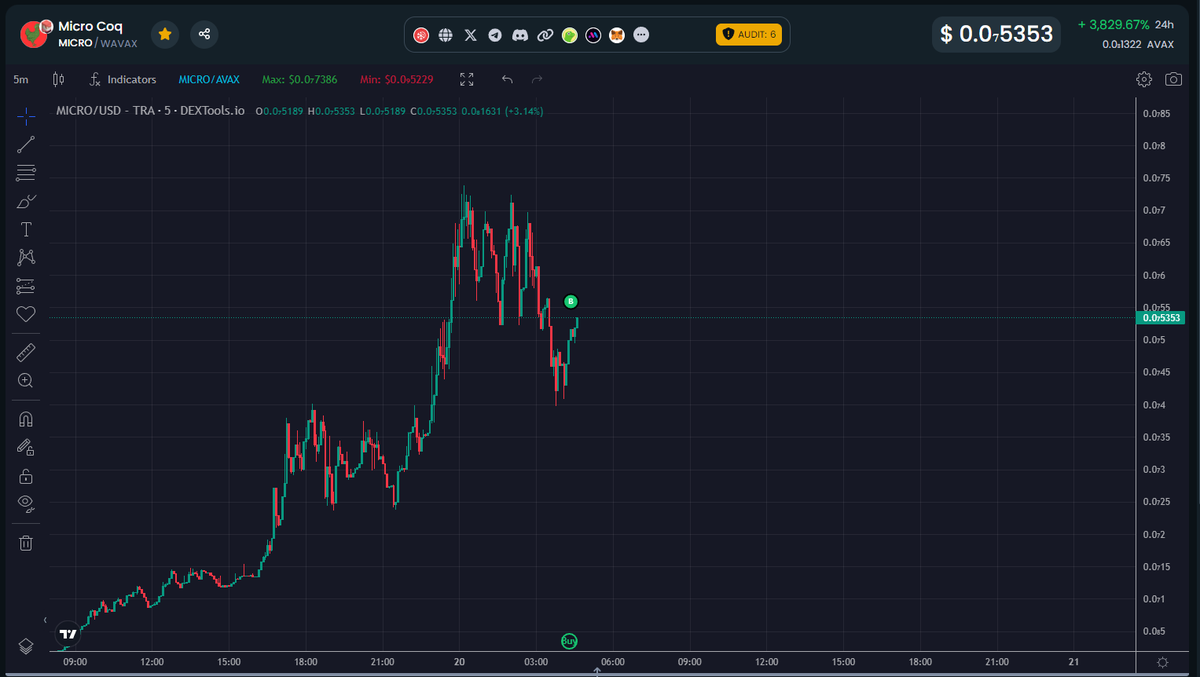Viewport: 1200px width, 677px height.
Task: Open the more-links ellipsis menu
Action: 641,34
